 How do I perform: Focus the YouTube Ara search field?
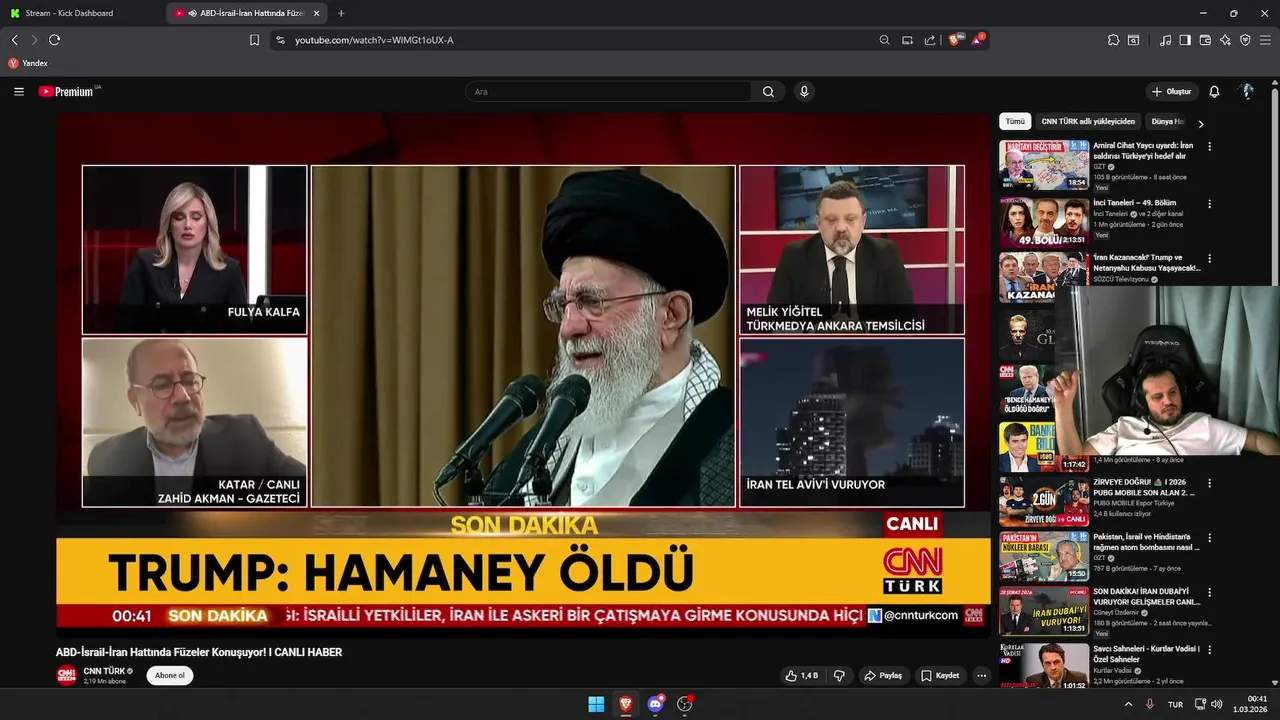click(608, 91)
